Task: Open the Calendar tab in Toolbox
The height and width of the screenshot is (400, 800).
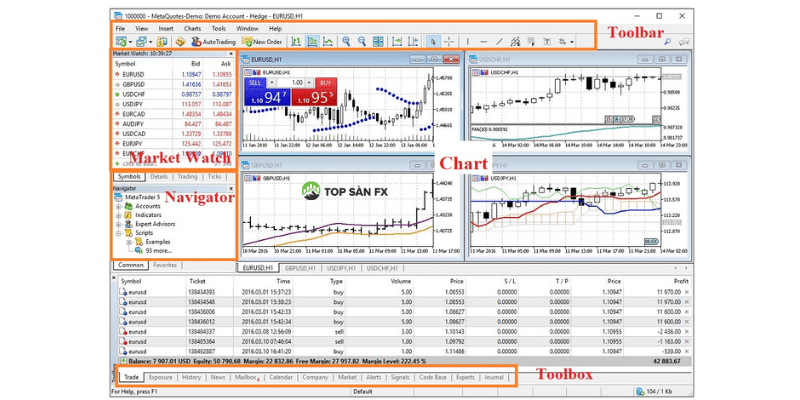Action: 281,378
